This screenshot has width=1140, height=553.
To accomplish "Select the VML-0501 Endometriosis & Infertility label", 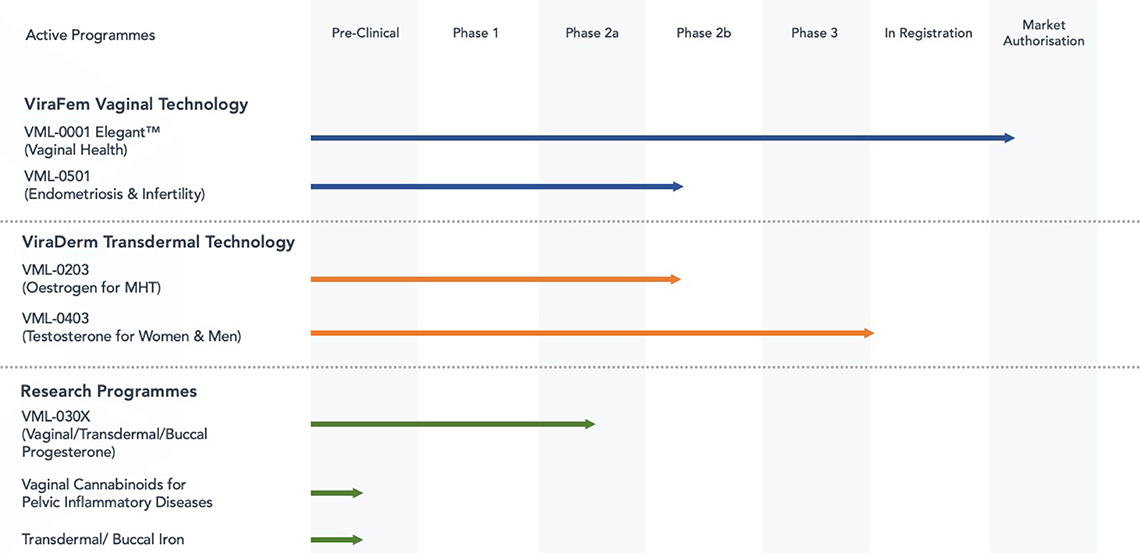I will click(x=113, y=185).
